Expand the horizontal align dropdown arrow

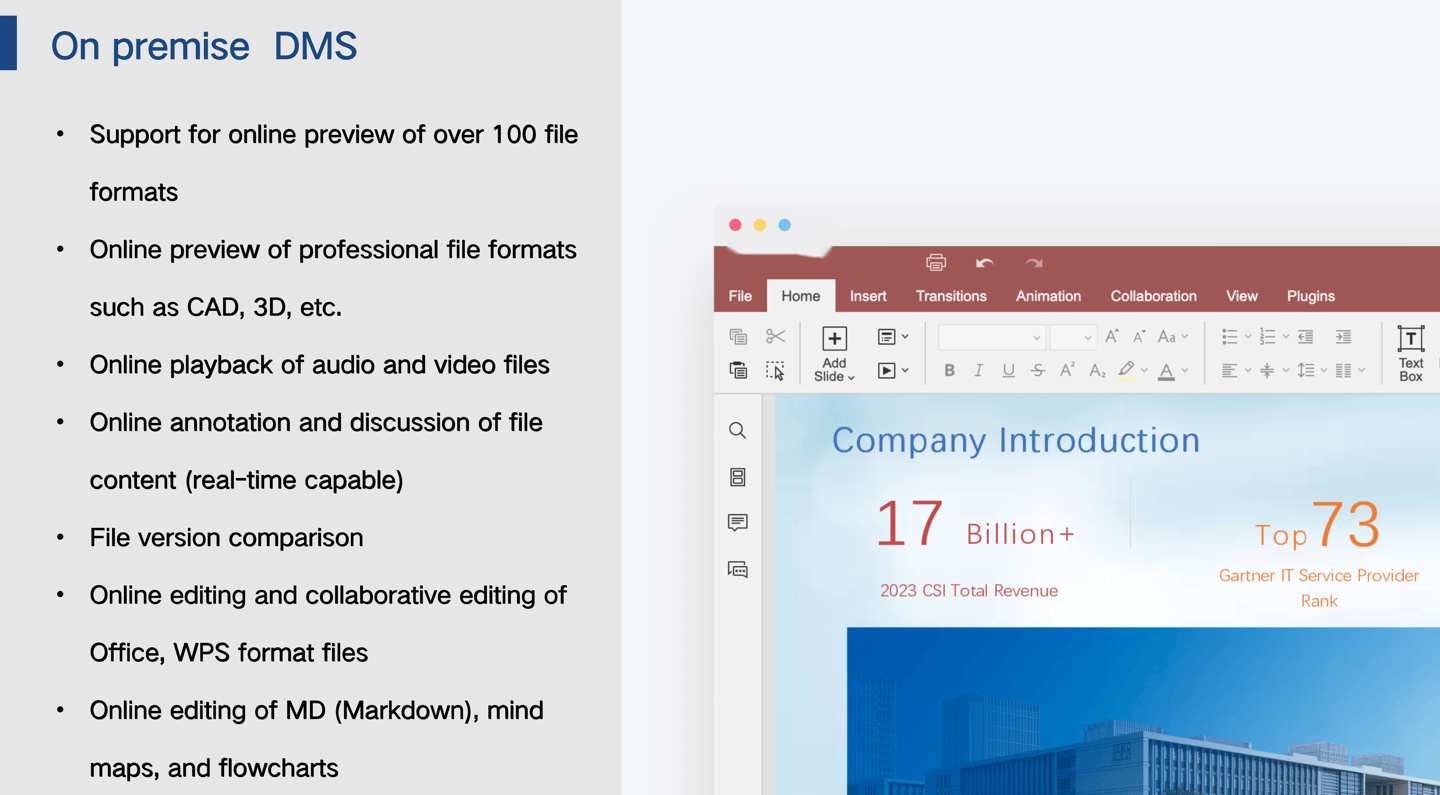1248,371
